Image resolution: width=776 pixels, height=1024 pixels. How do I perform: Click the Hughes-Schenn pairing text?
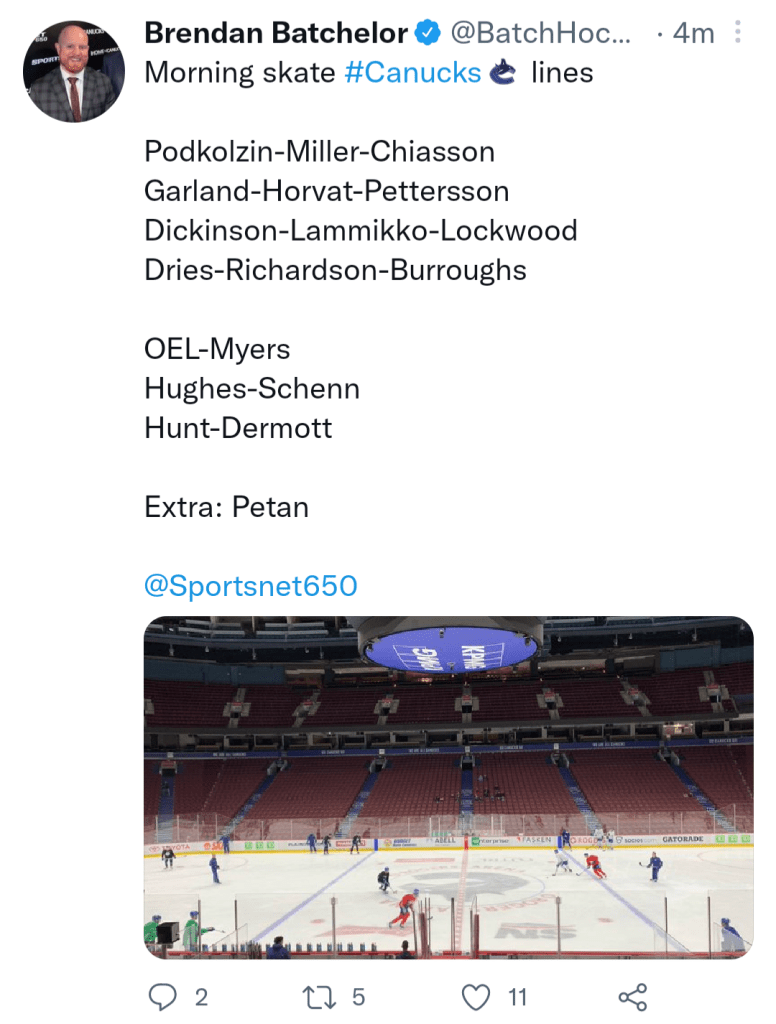coord(252,389)
